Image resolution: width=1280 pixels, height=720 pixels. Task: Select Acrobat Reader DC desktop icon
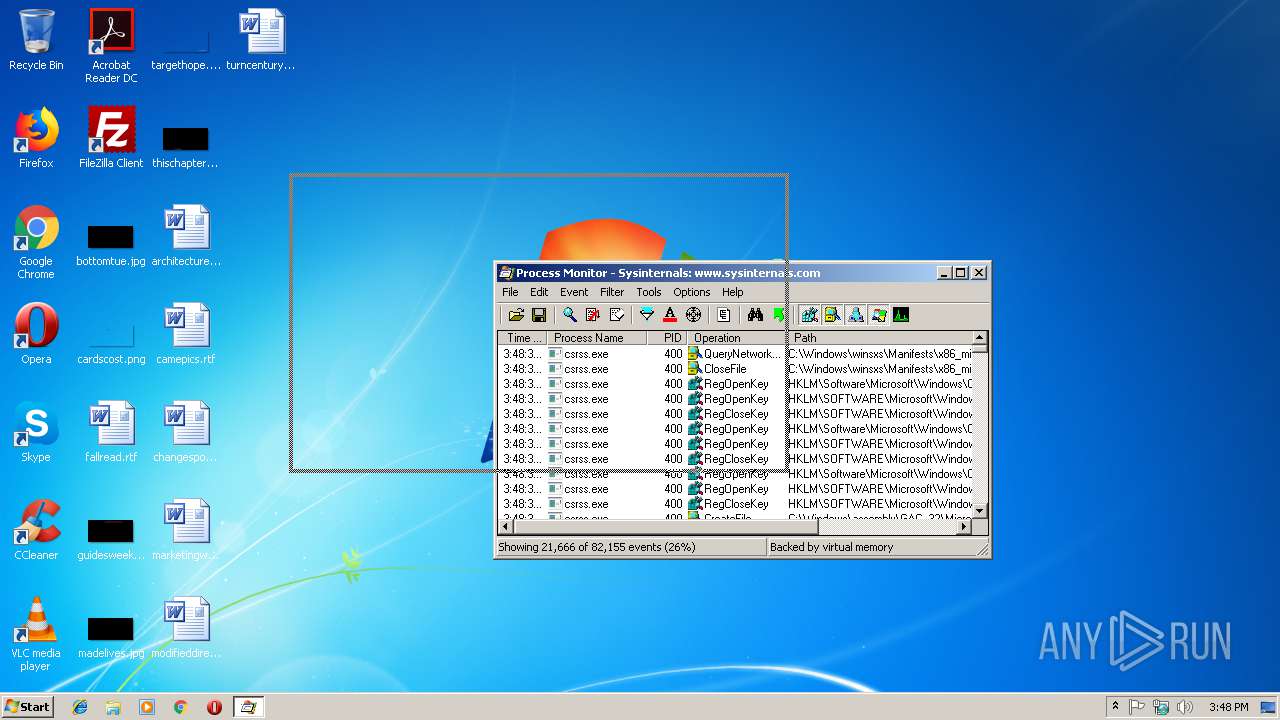coord(111,46)
